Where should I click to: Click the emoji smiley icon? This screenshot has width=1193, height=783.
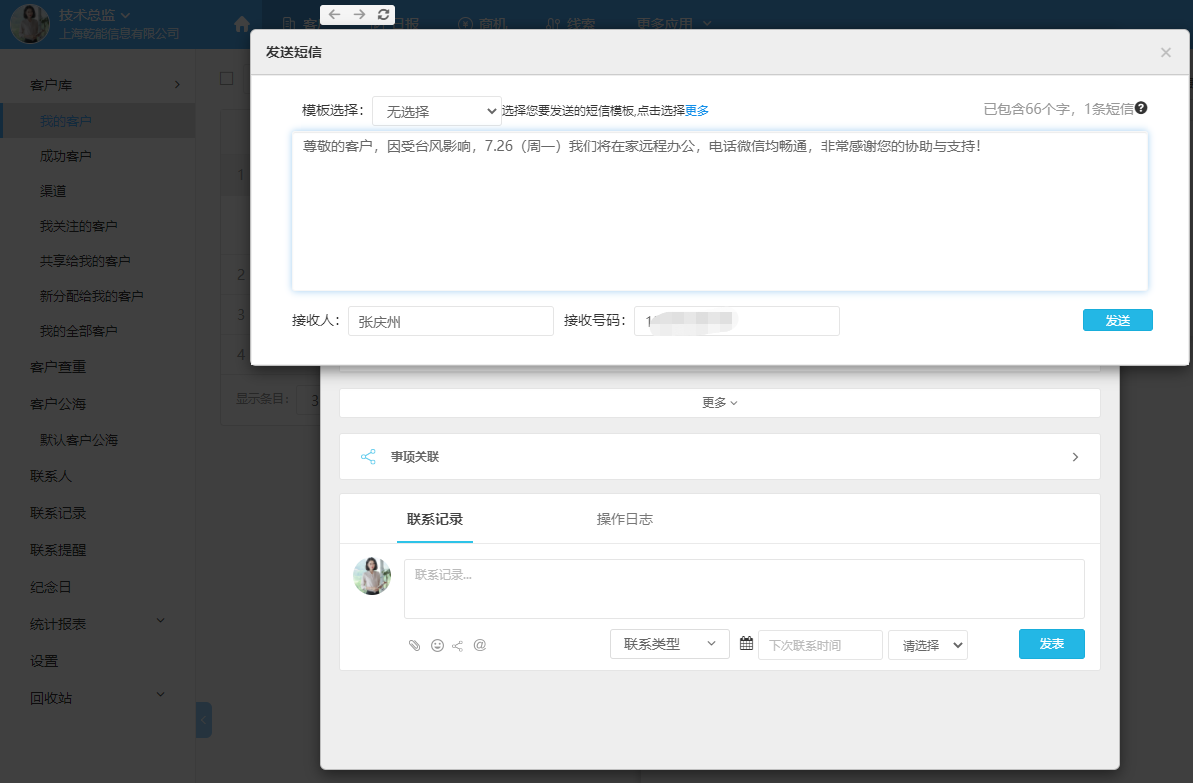(x=437, y=645)
